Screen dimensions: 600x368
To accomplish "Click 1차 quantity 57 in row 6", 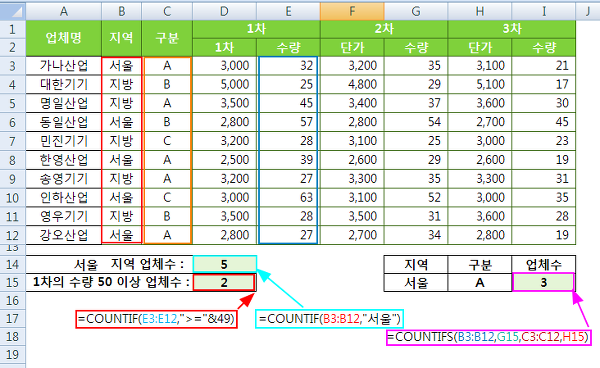I will click(288, 122).
